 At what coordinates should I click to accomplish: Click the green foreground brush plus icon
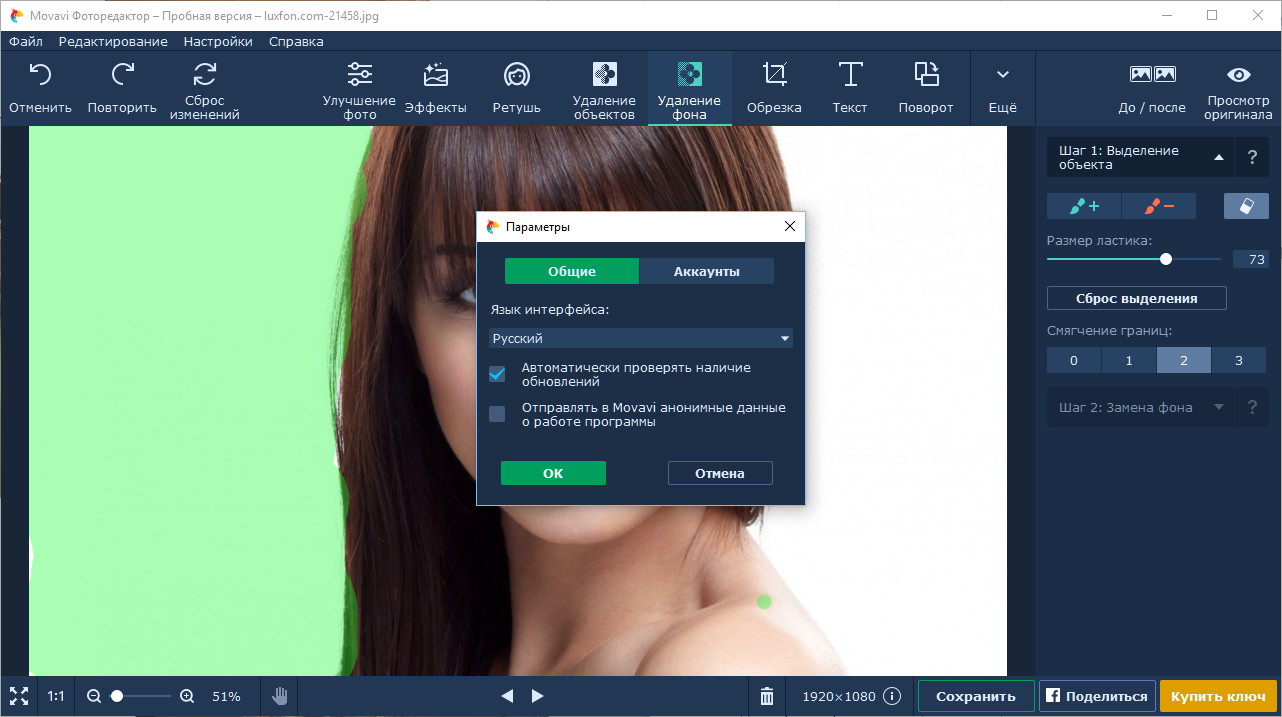point(1084,206)
